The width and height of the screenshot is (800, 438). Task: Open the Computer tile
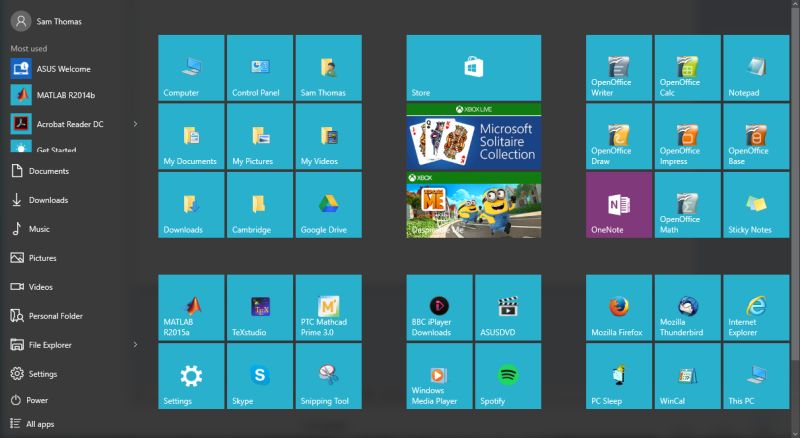191,68
